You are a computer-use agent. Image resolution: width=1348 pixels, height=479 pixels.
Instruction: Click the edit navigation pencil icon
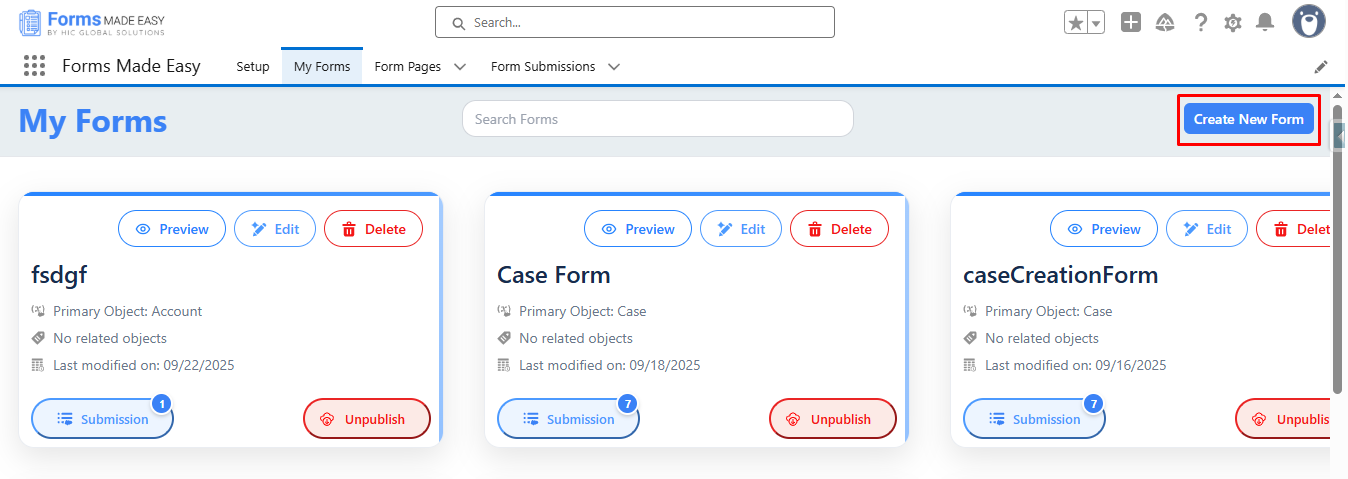1321,67
